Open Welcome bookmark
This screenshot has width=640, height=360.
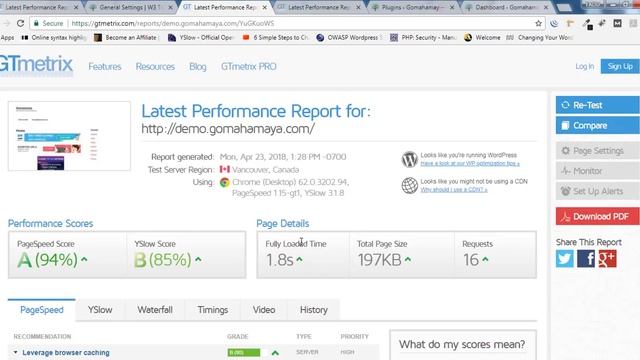click(482, 38)
